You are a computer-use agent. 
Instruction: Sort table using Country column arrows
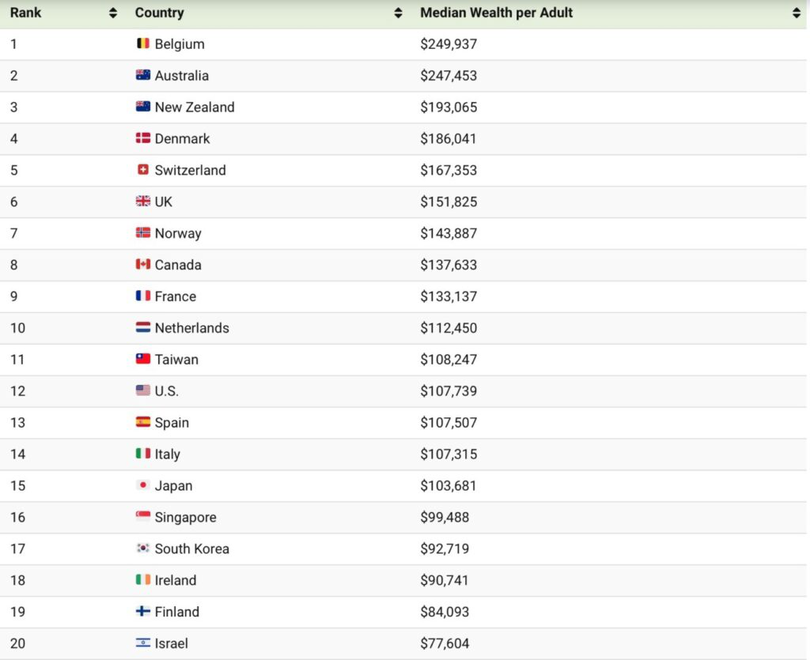[398, 13]
